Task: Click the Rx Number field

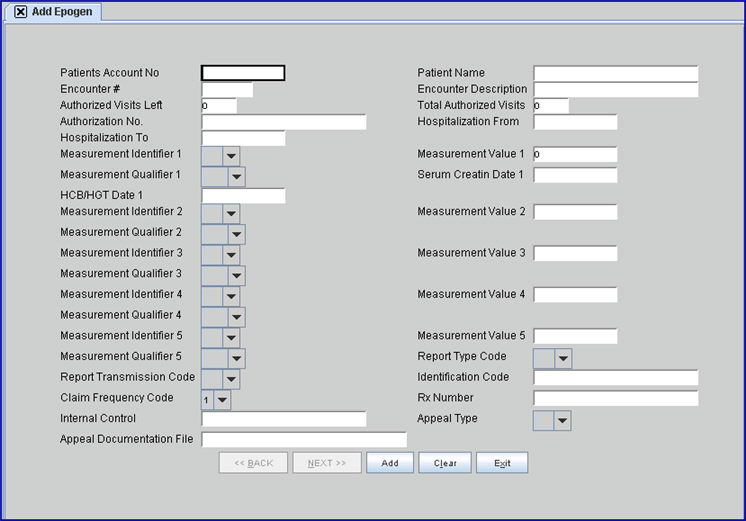Action: point(616,398)
